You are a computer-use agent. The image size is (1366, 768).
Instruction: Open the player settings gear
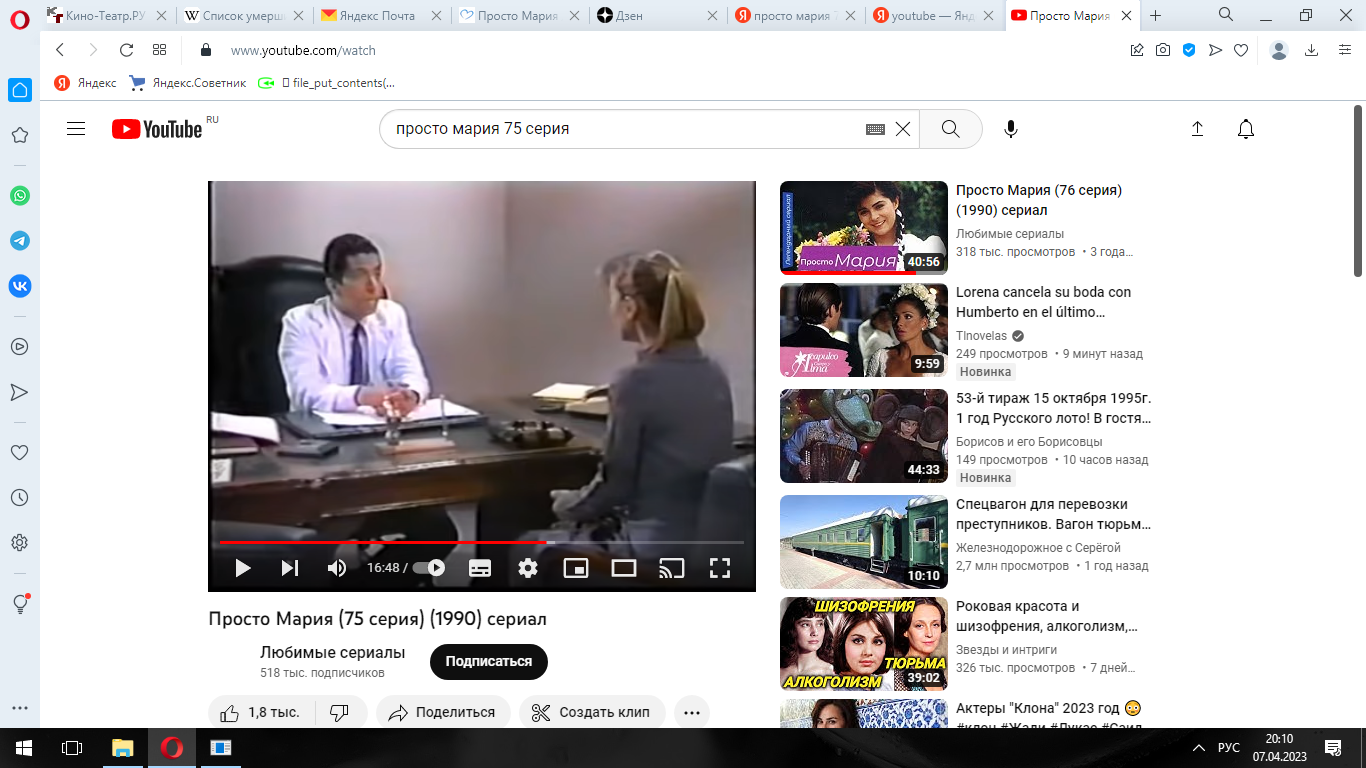click(528, 568)
